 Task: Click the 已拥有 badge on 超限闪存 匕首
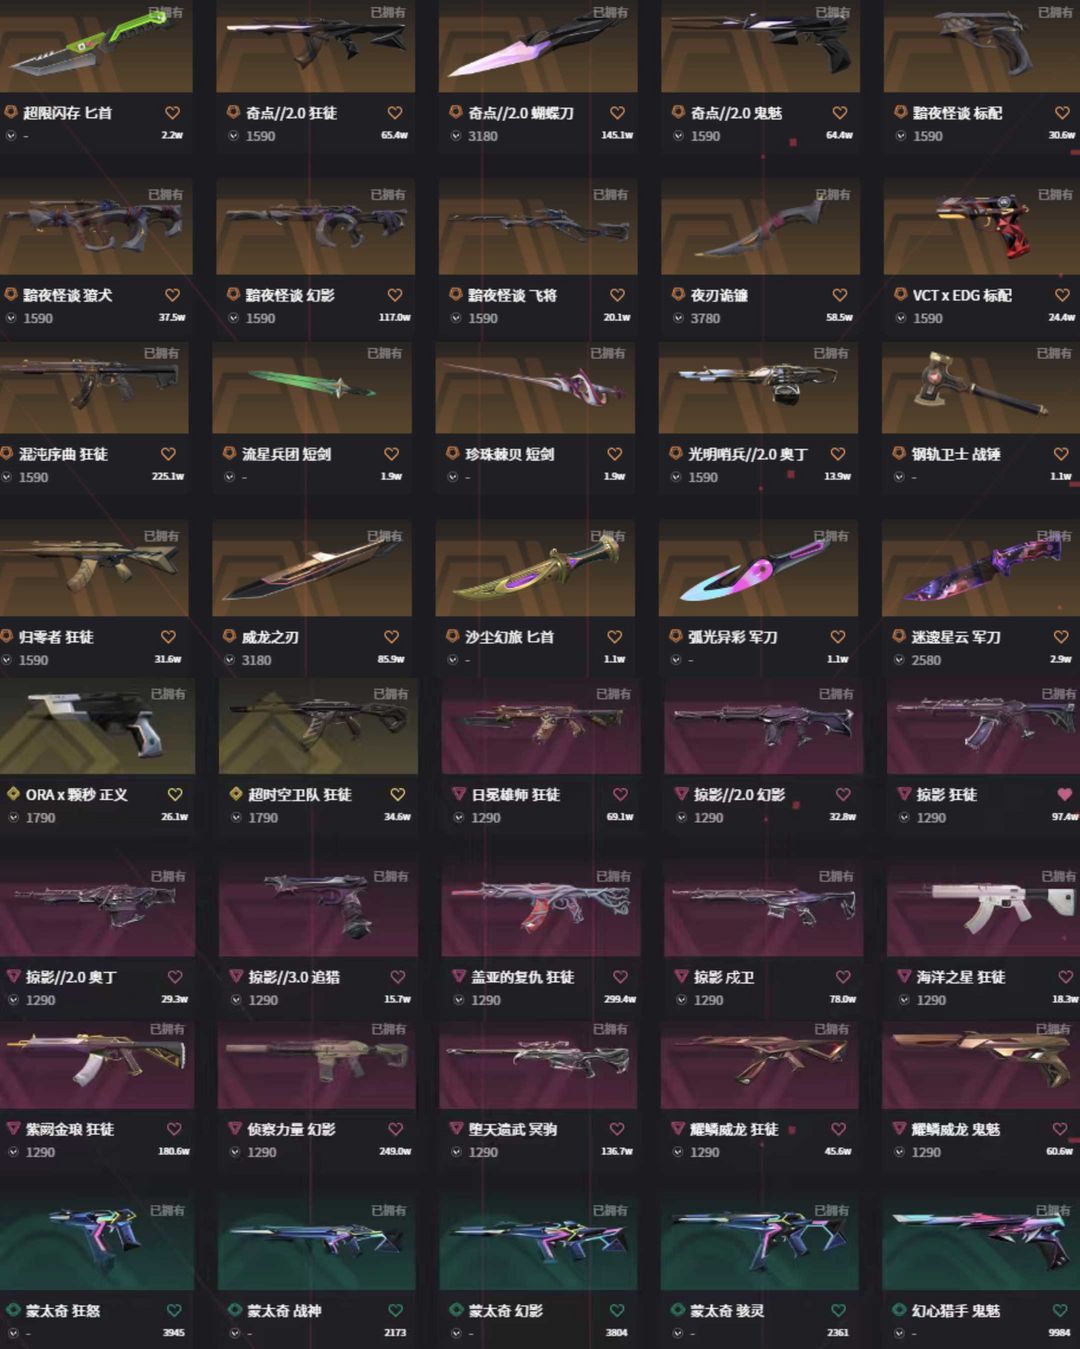[x=166, y=12]
